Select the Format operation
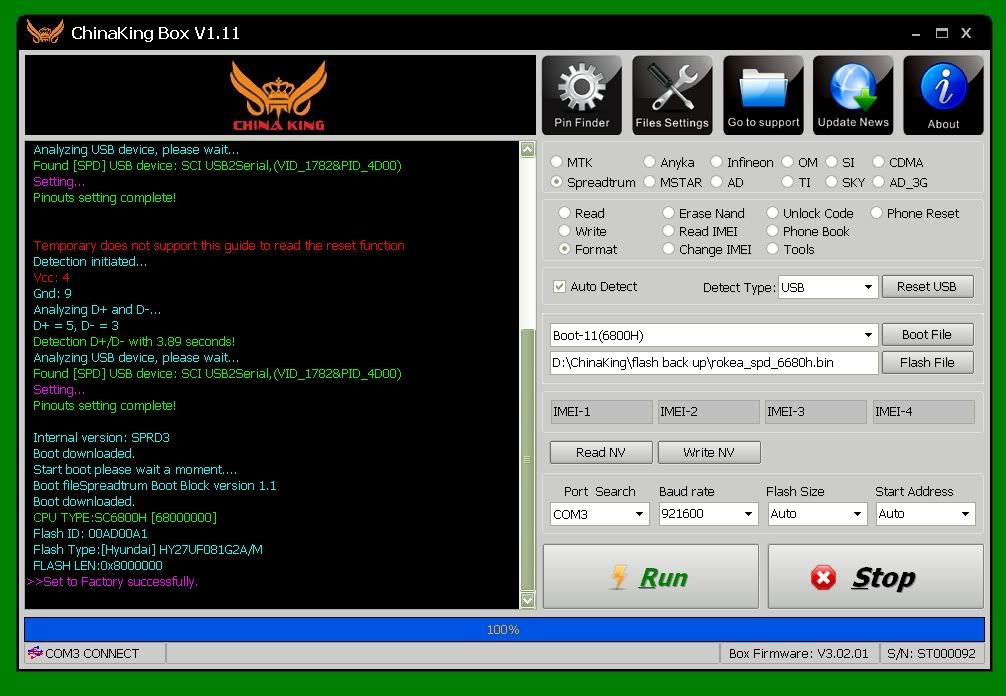 click(x=564, y=248)
